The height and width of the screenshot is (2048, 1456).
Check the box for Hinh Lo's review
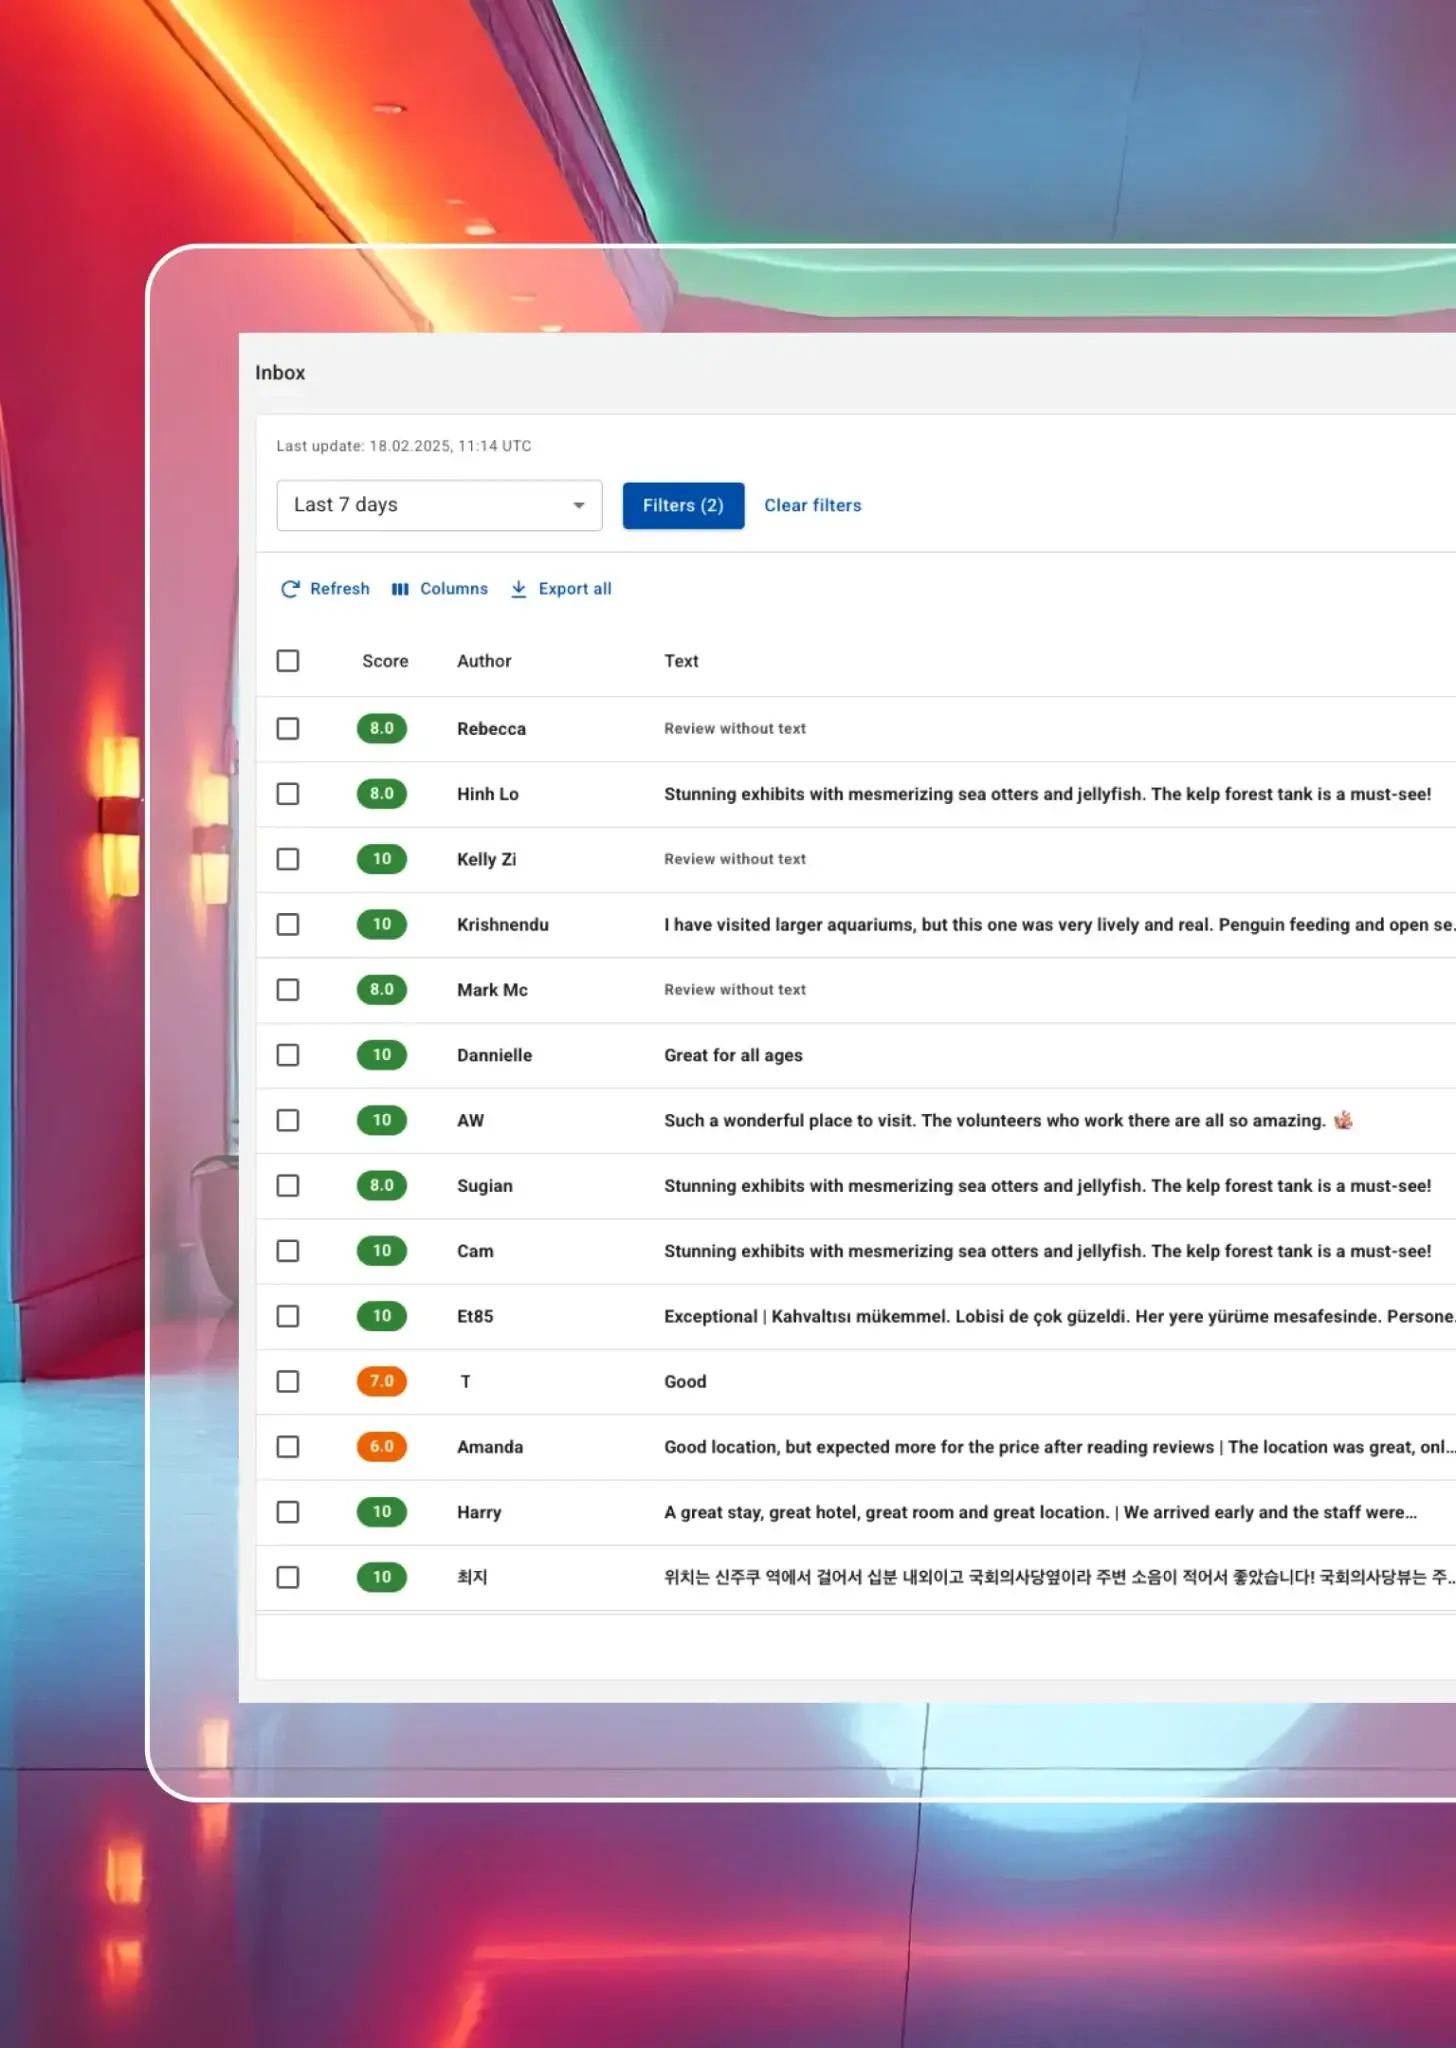click(288, 794)
